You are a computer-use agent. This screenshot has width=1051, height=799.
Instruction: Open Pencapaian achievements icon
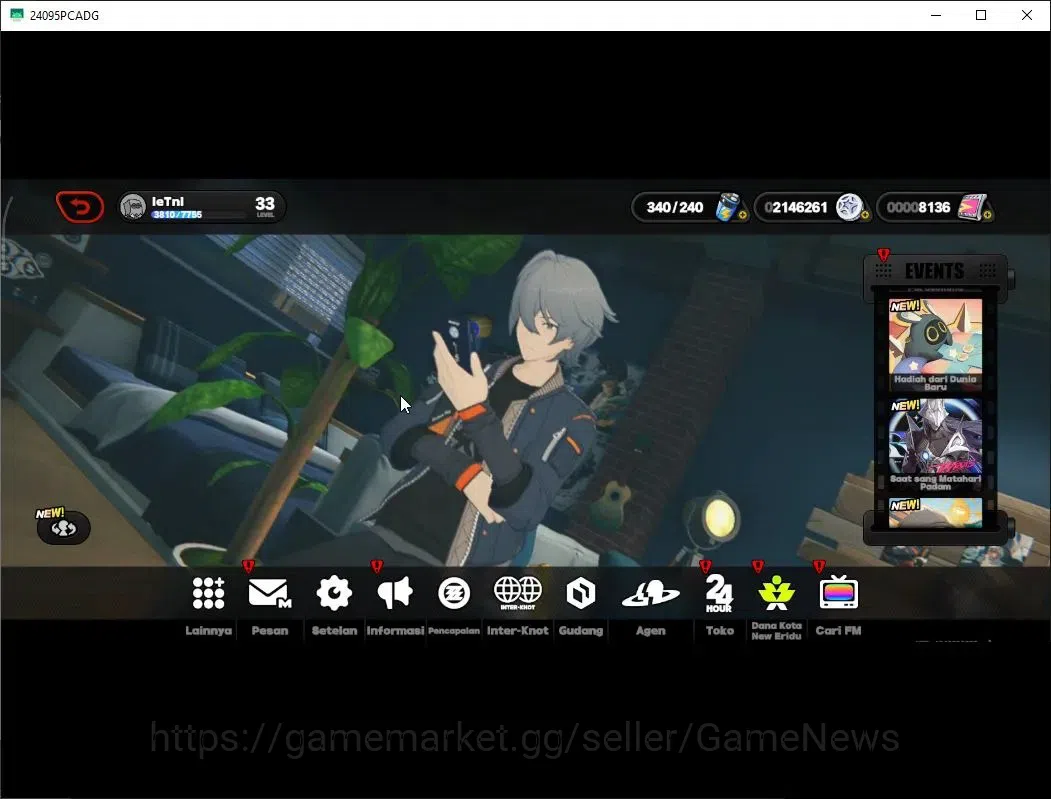click(454, 593)
